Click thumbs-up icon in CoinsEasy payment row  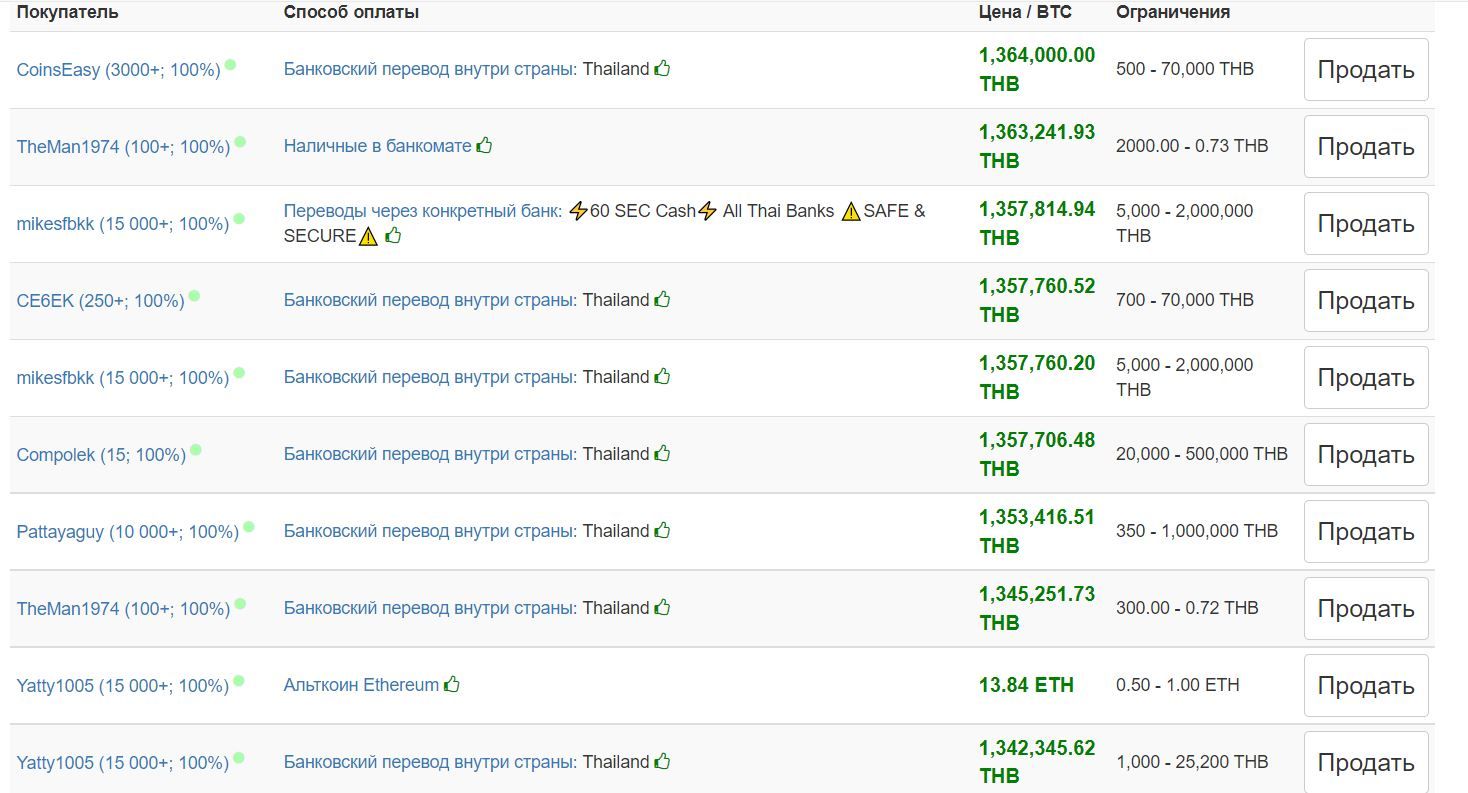coord(662,69)
